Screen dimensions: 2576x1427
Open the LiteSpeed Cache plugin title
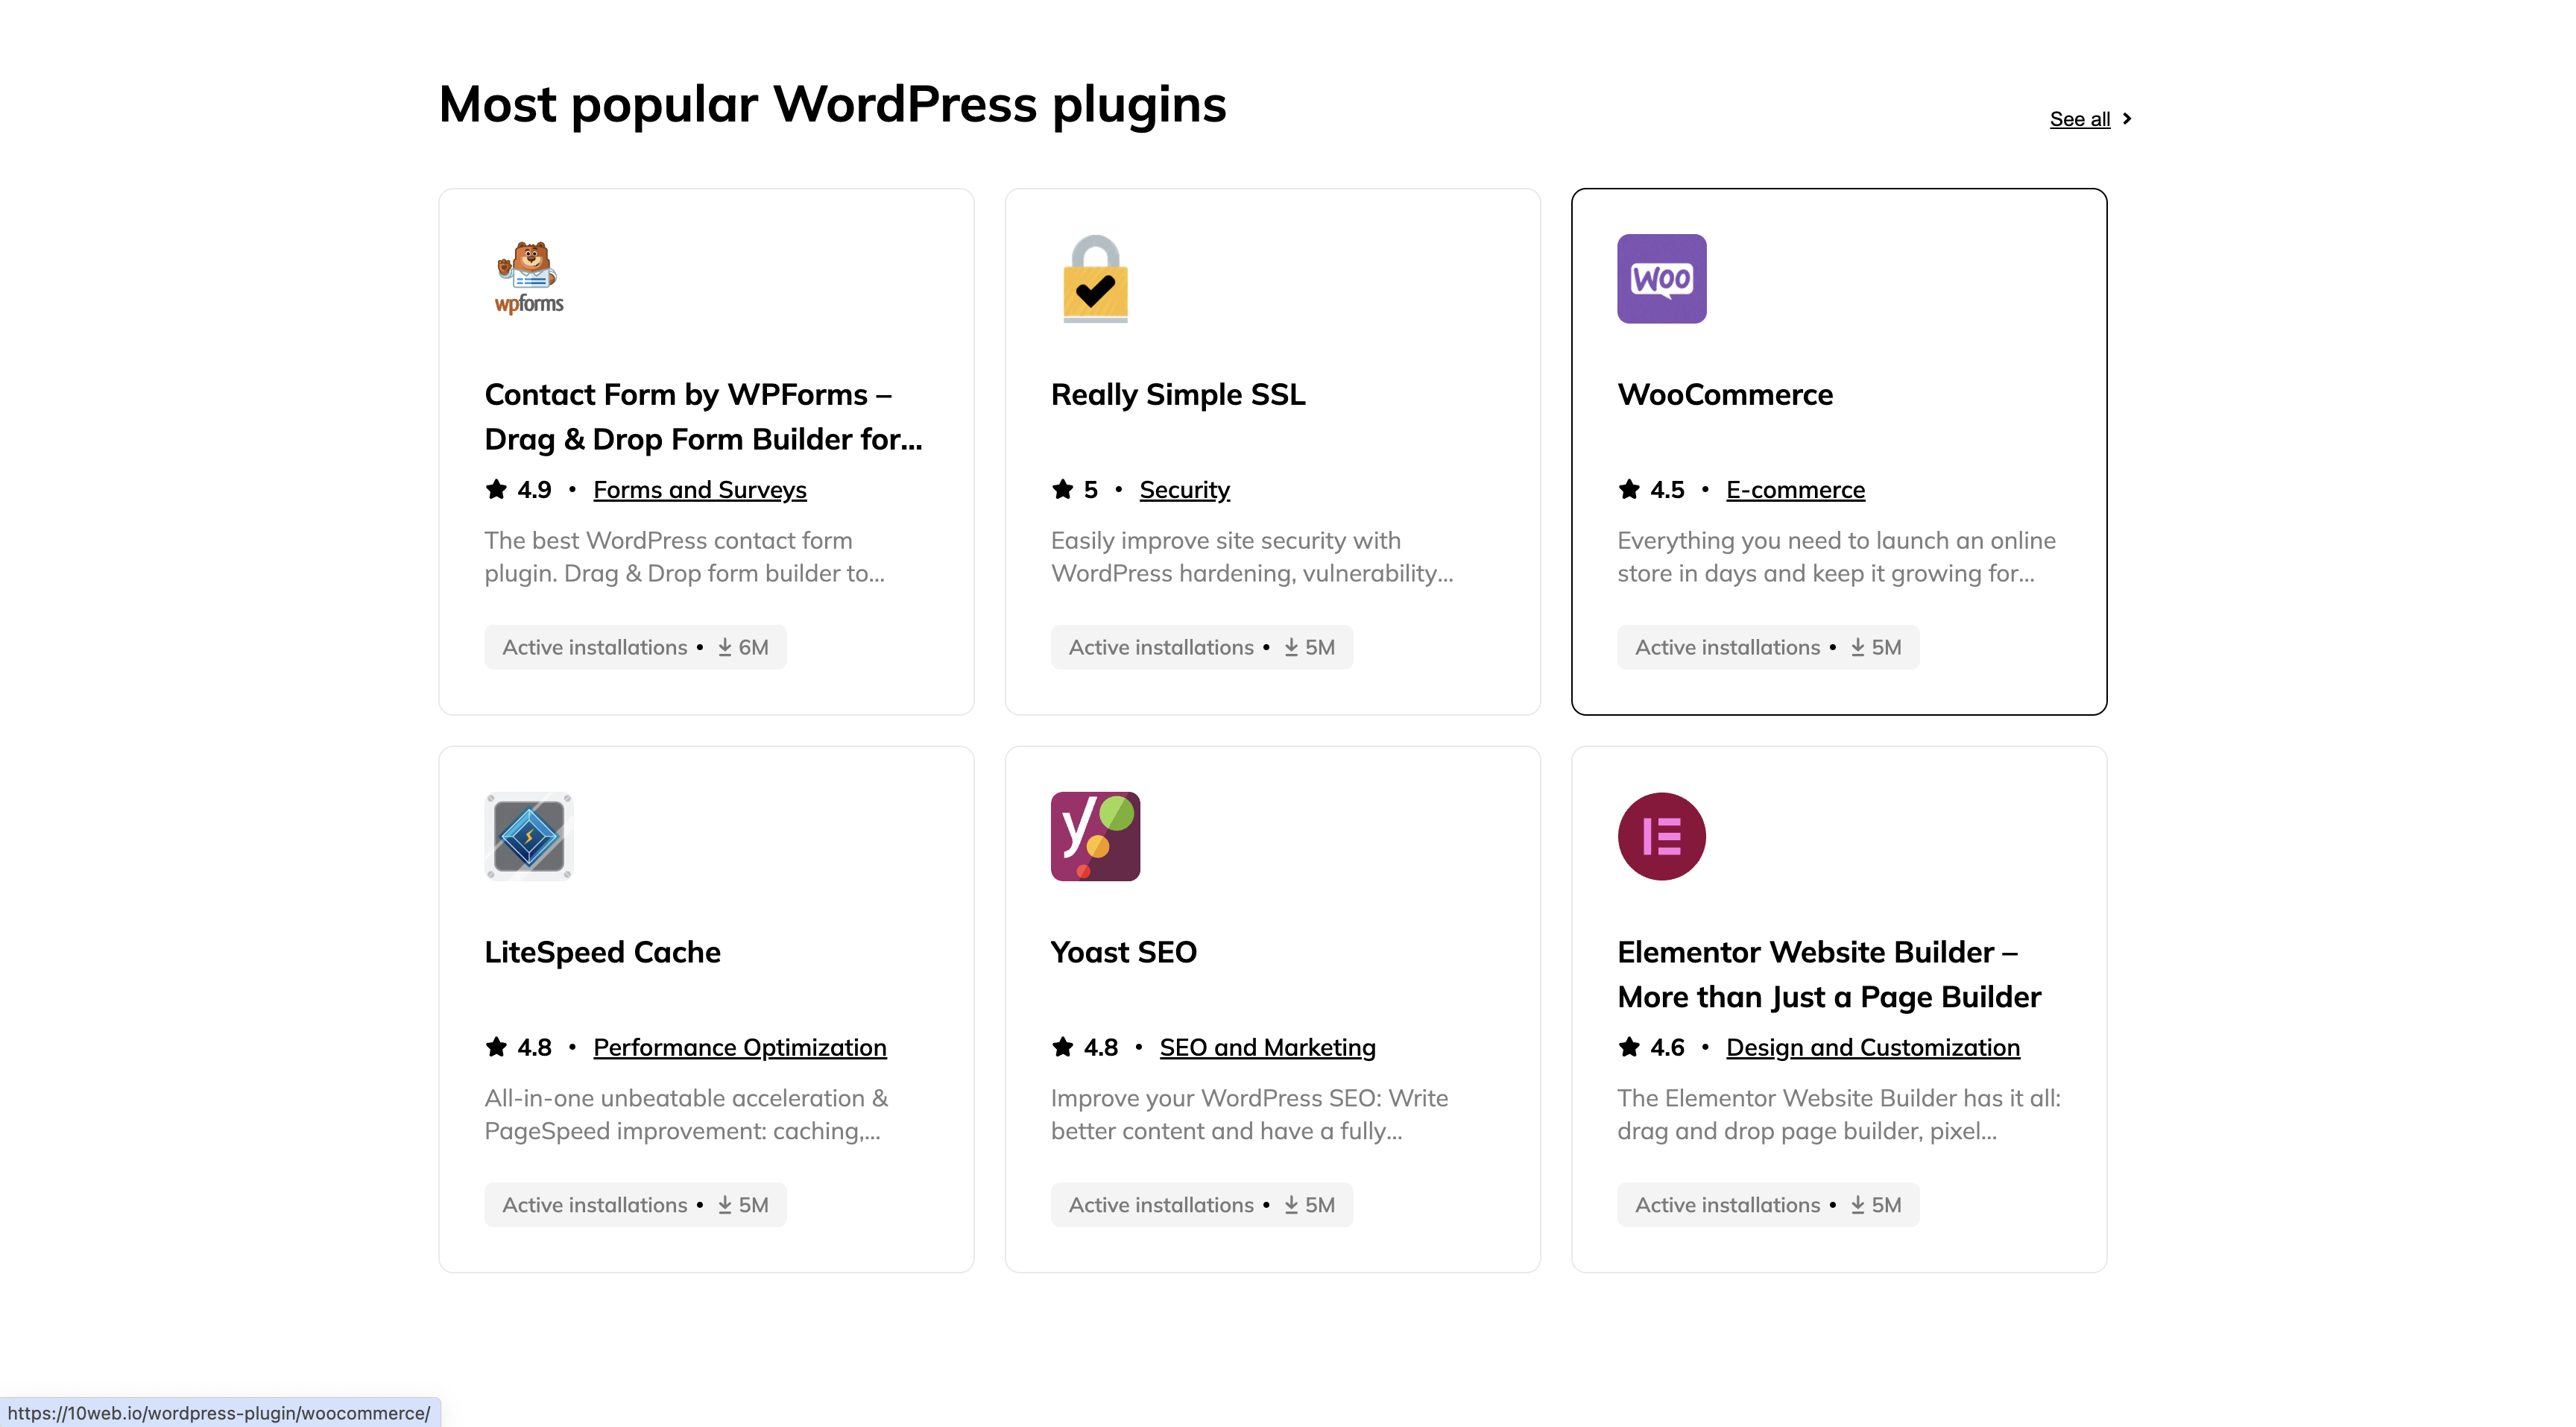click(x=602, y=952)
